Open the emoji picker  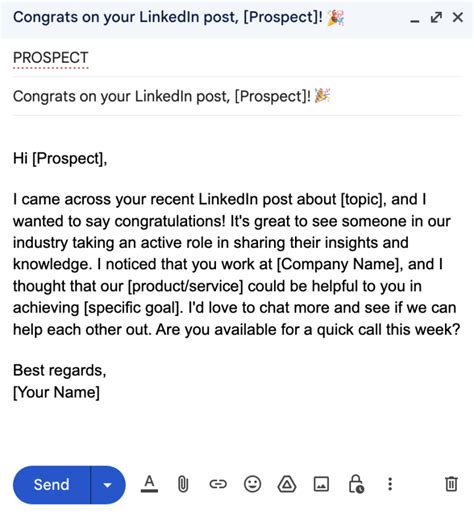(252, 484)
